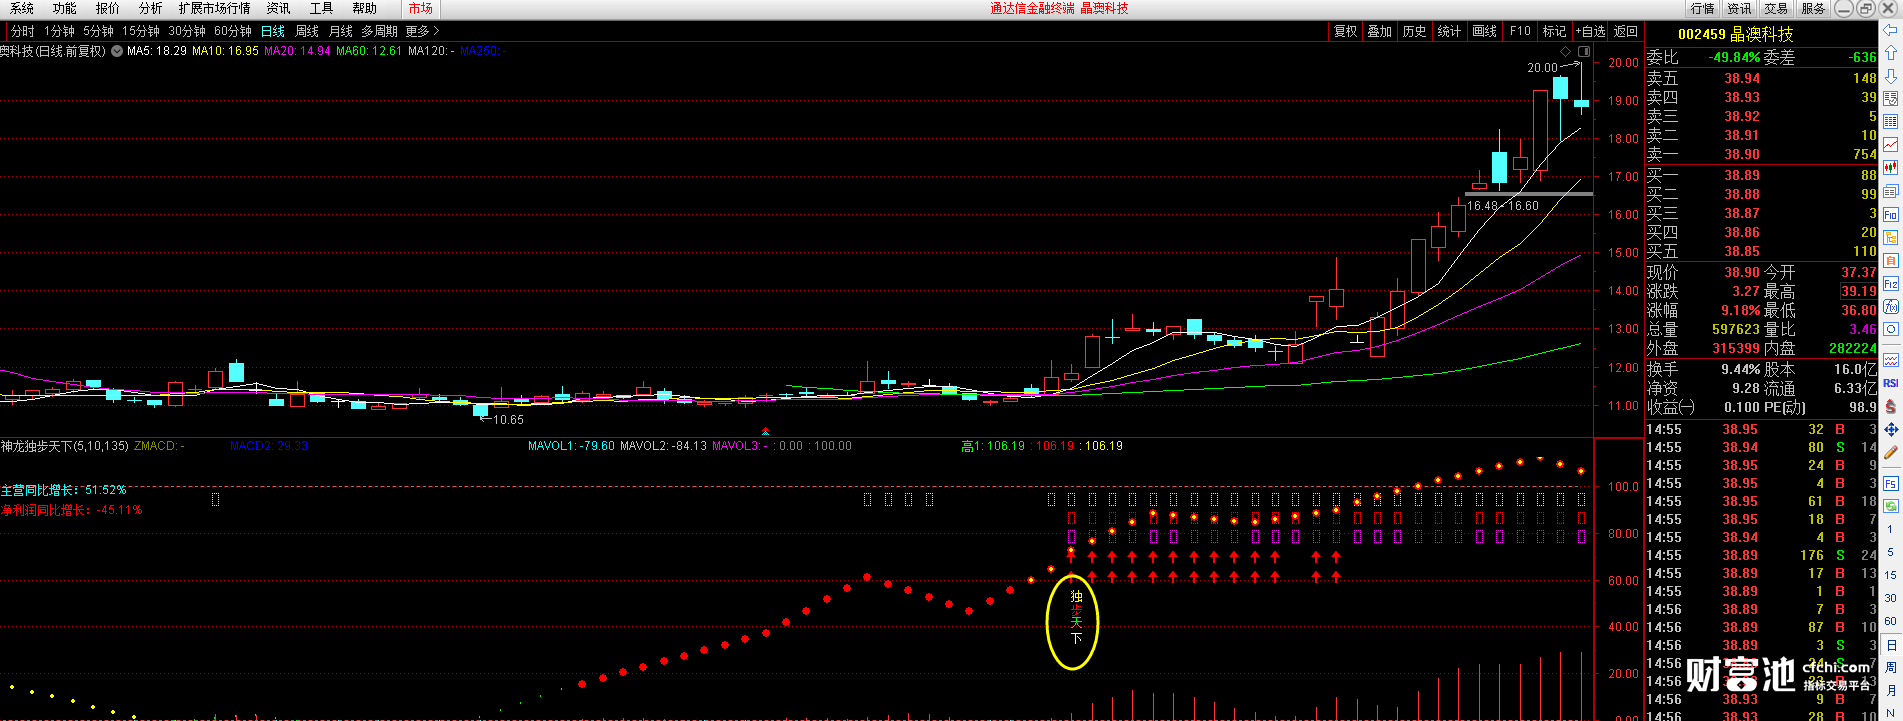The width and height of the screenshot is (1903, 721).
Task: Open the 扩展市场行情 menu
Action: (x=215, y=8)
